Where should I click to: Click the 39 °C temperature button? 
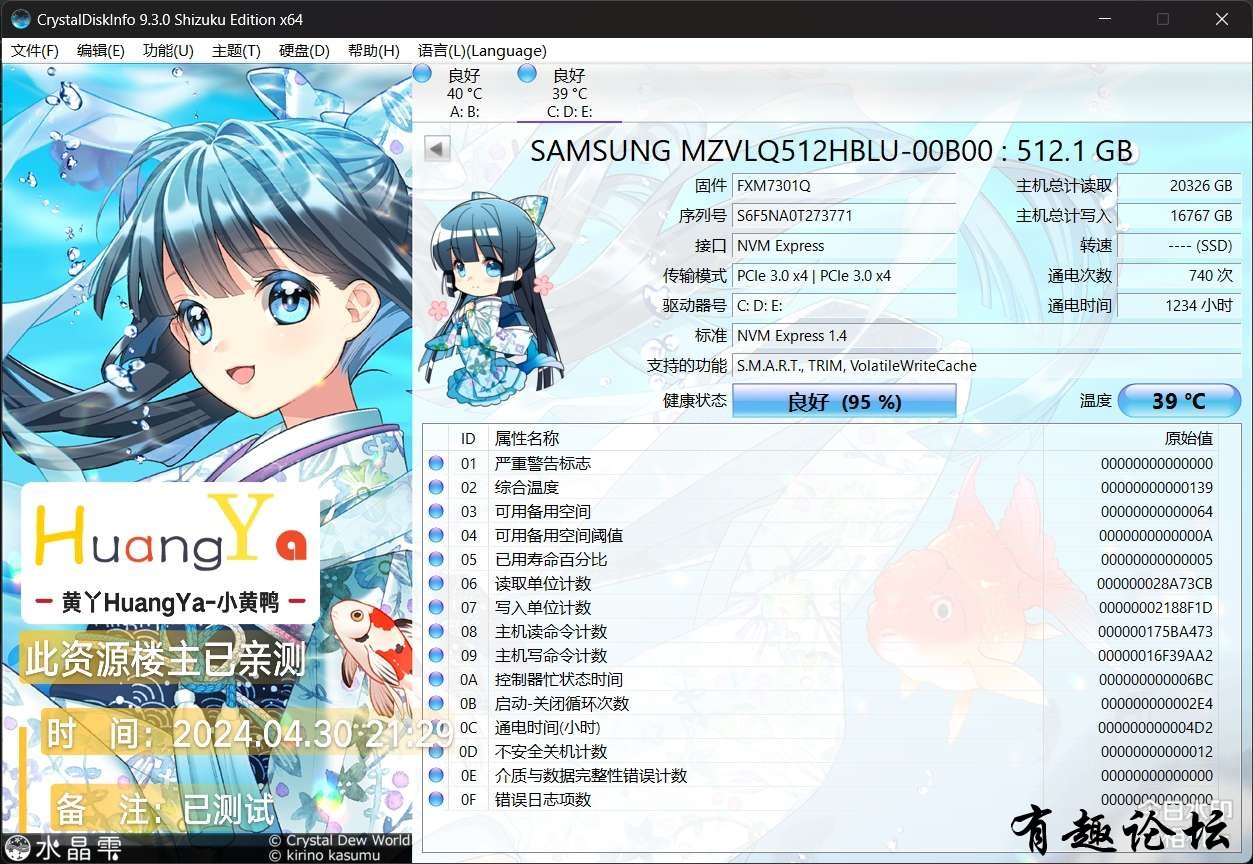coord(1179,401)
